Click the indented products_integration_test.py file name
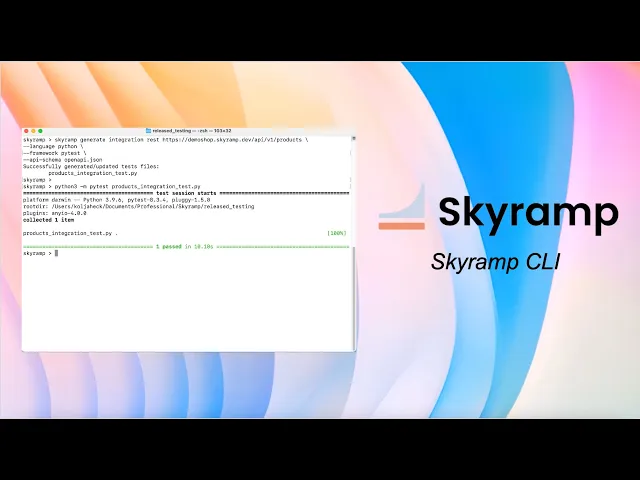The width and height of the screenshot is (640, 480). 93,173
